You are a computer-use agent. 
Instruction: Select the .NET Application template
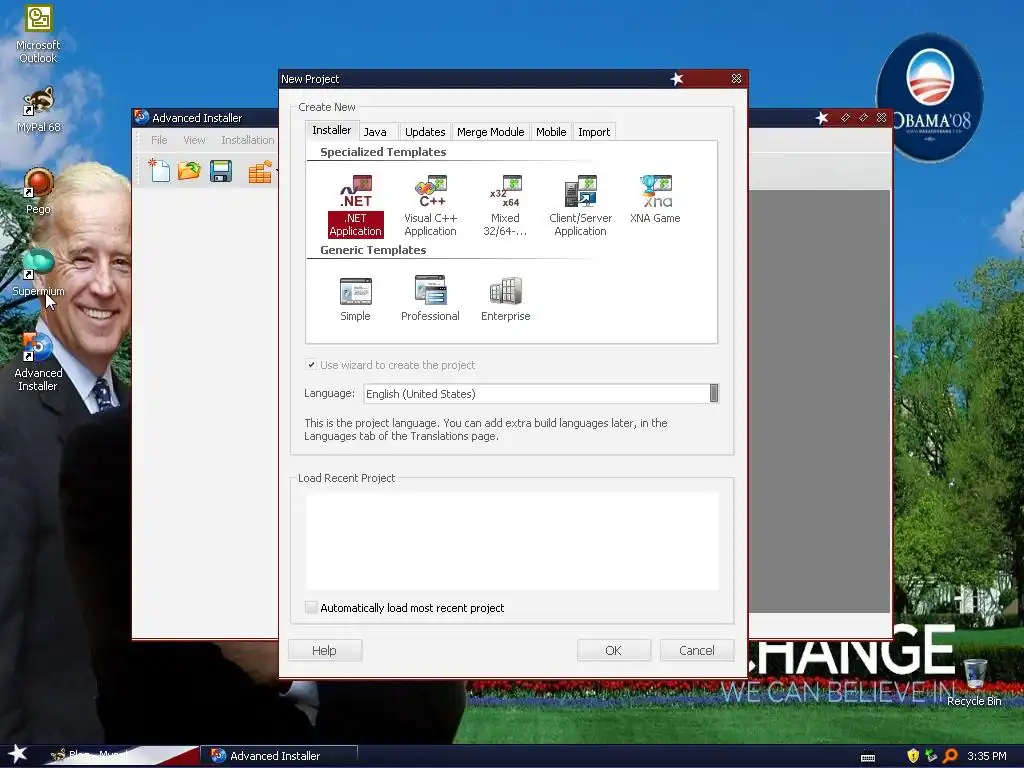355,206
